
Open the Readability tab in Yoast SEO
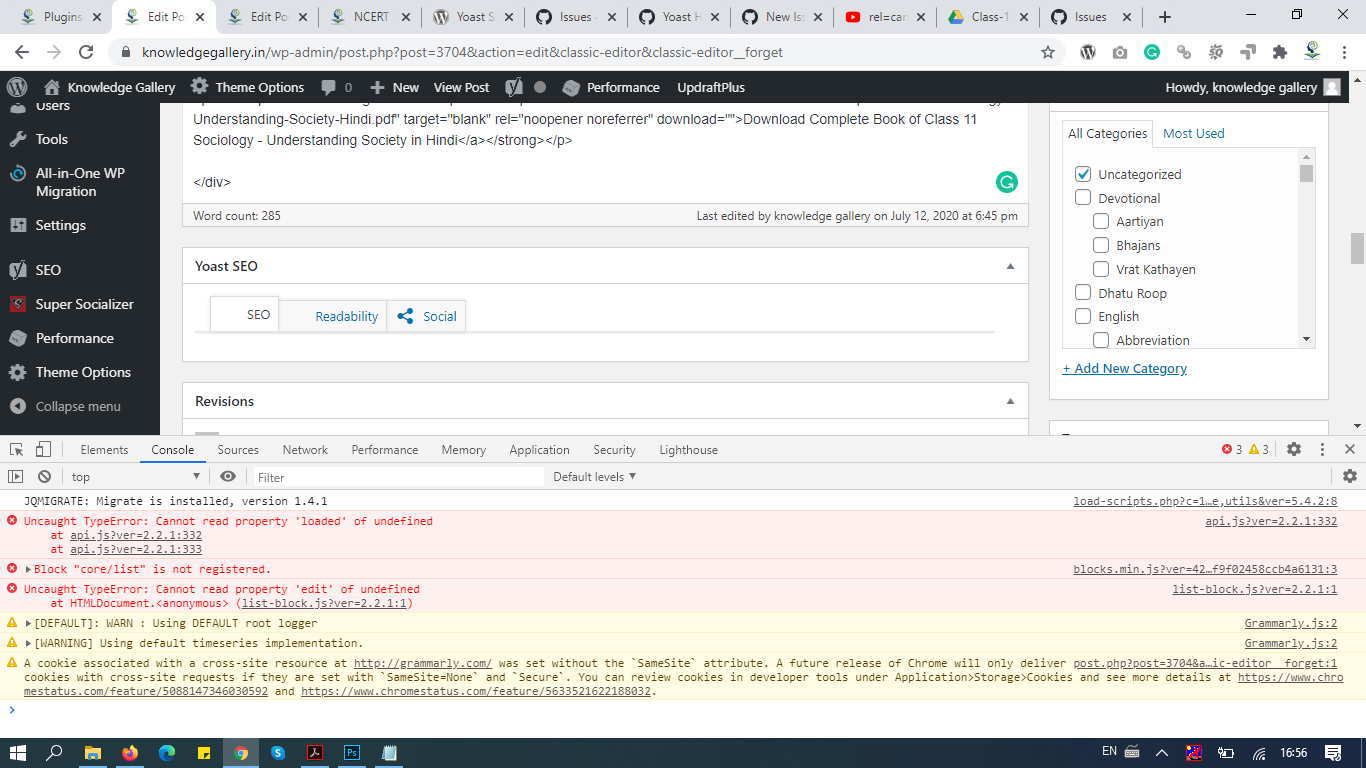pyautogui.click(x=348, y=315)
